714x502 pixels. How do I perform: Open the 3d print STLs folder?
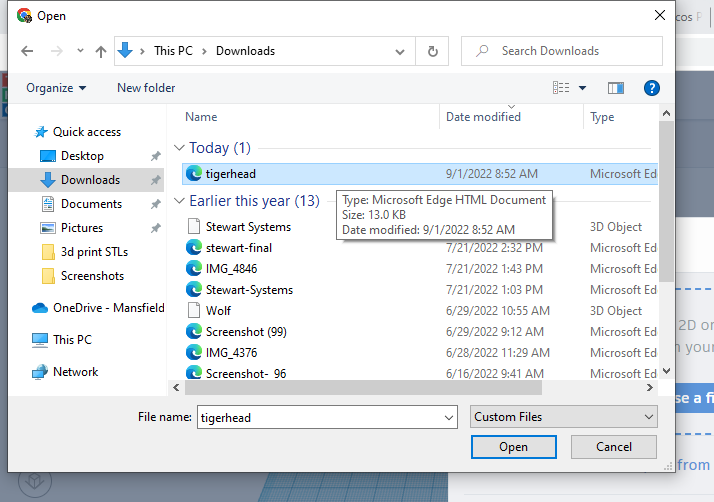point(94,252)
